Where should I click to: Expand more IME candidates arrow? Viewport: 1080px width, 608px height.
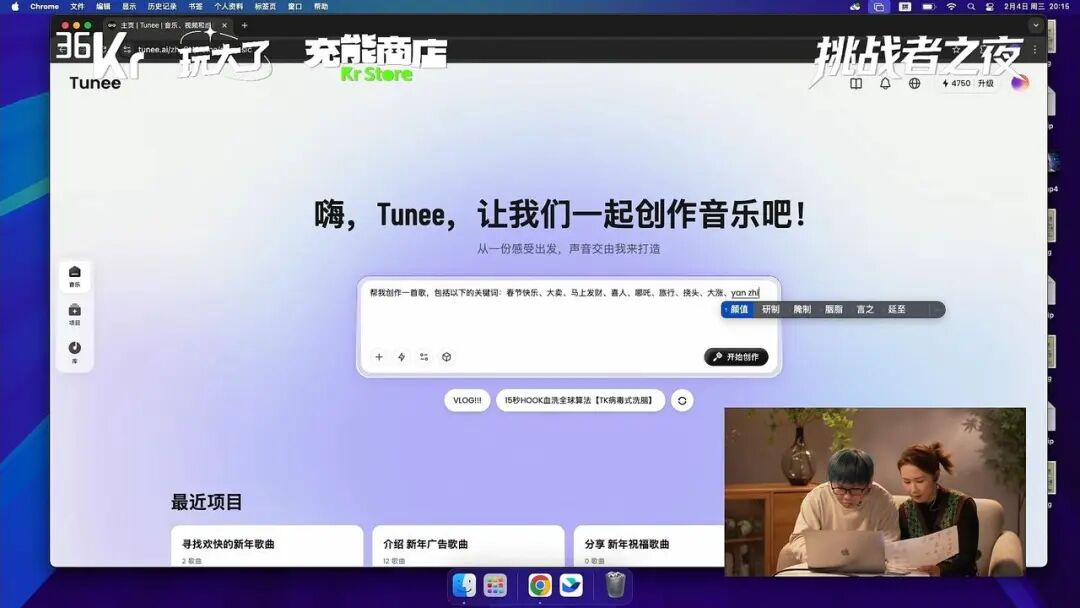937,310
